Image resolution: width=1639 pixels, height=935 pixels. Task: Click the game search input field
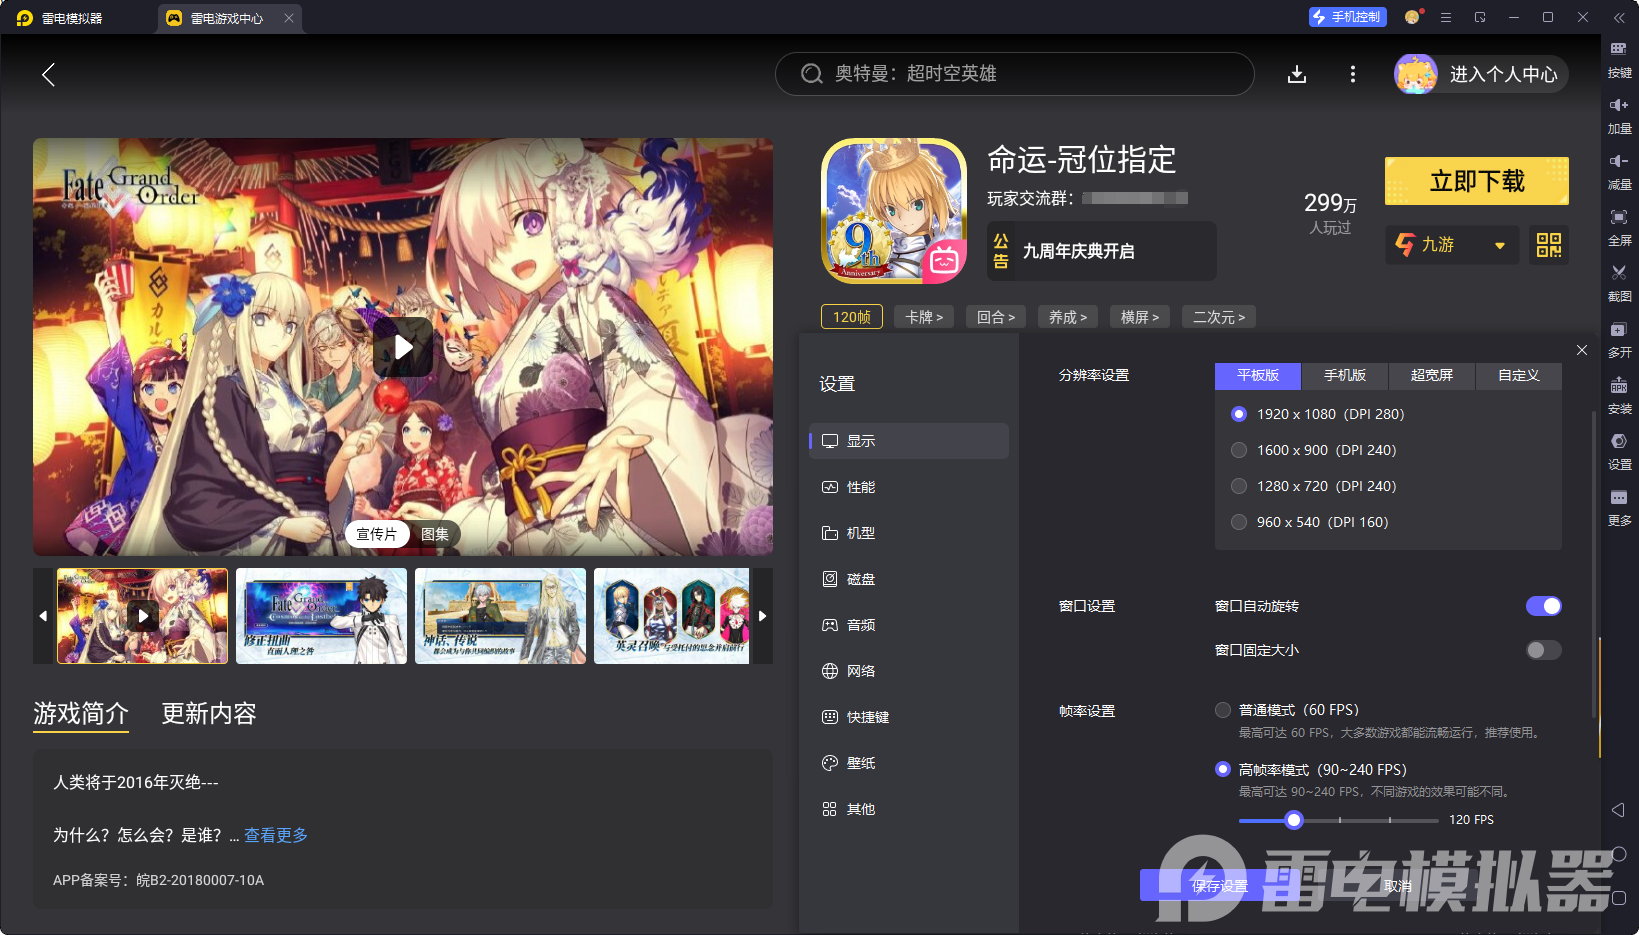click(1015, 74)
